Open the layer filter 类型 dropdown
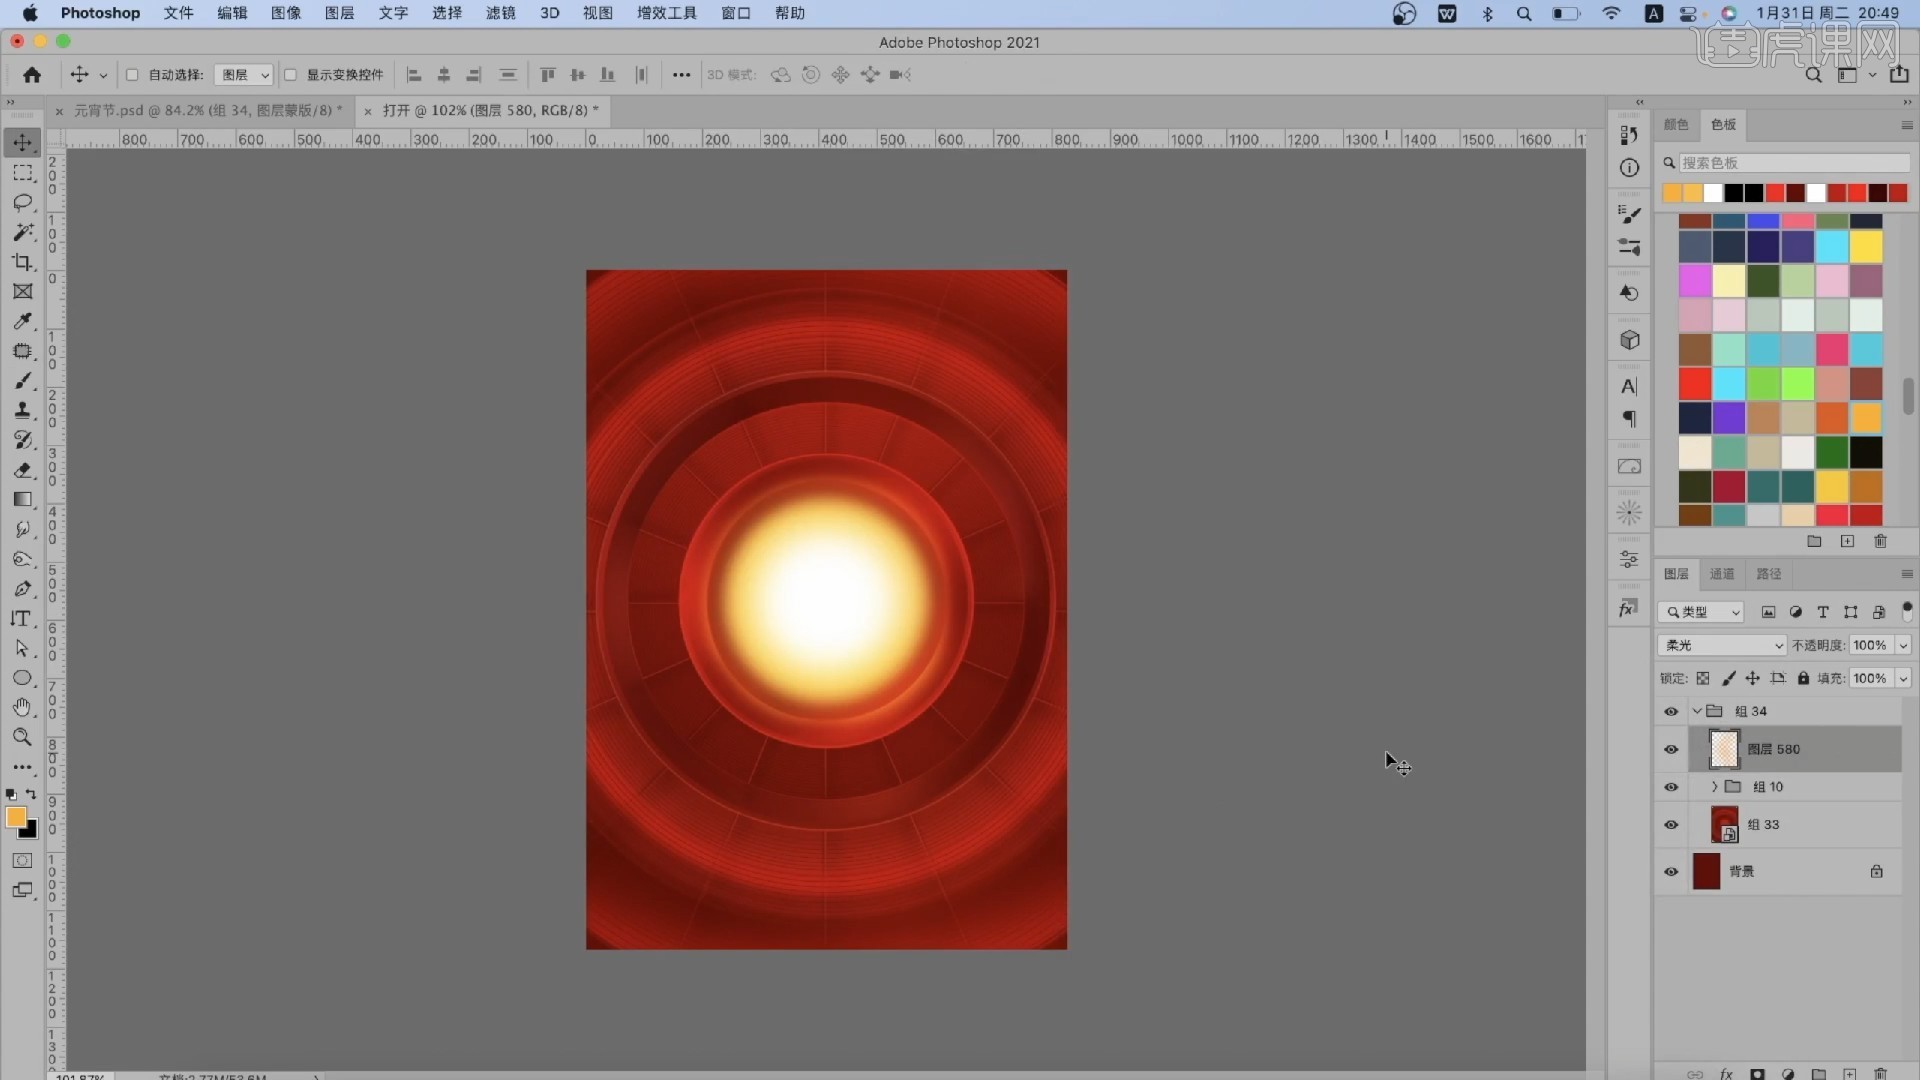The image size is (1920, 1080). tap(1701, 612)
